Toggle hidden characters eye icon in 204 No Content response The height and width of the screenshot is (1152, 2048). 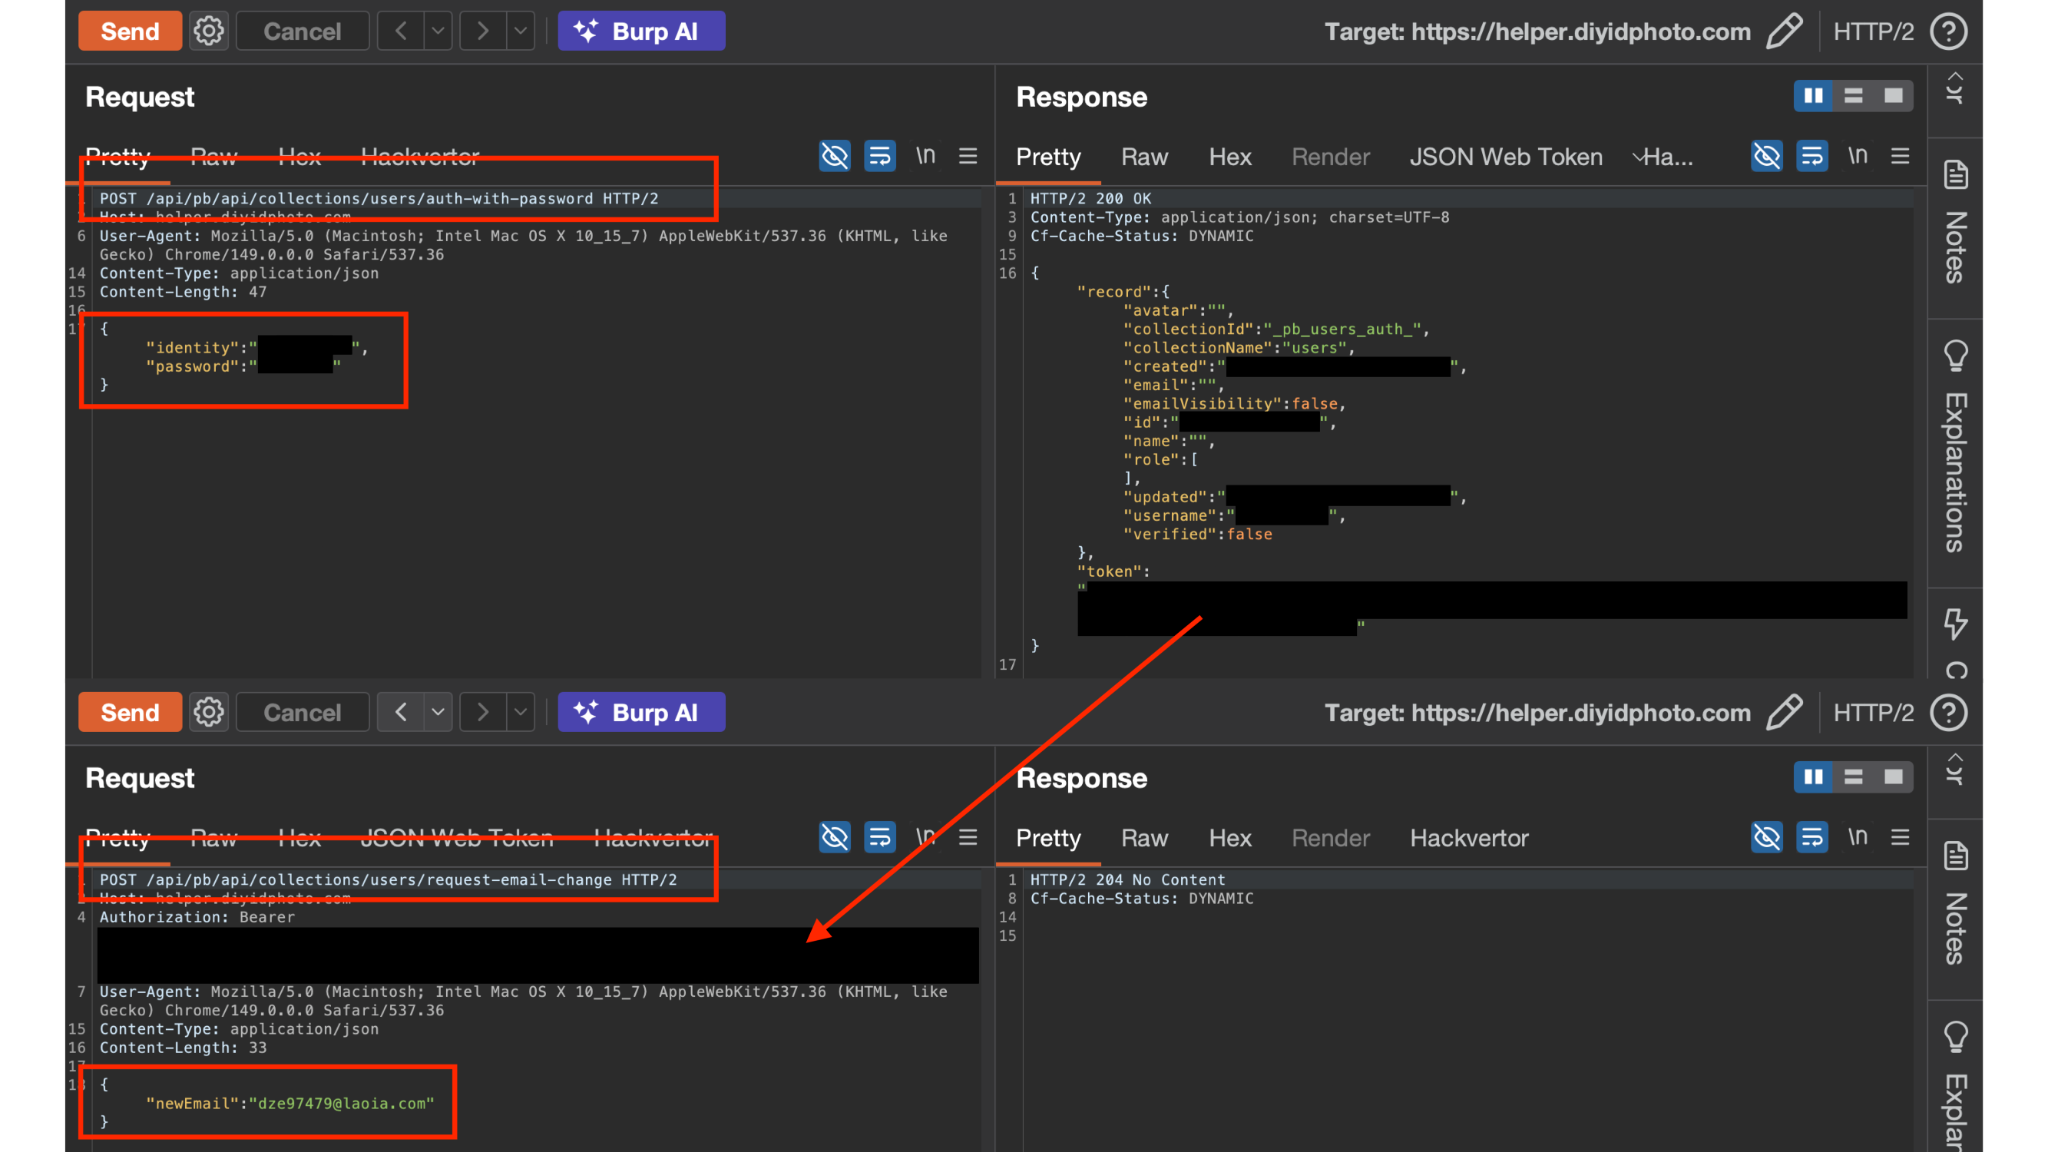[1767, 837]
